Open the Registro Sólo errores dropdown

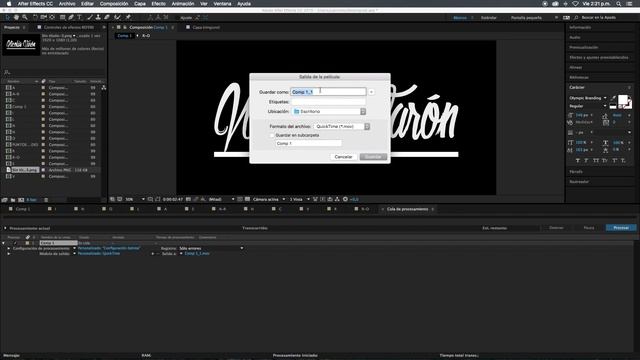coord(211,248)
